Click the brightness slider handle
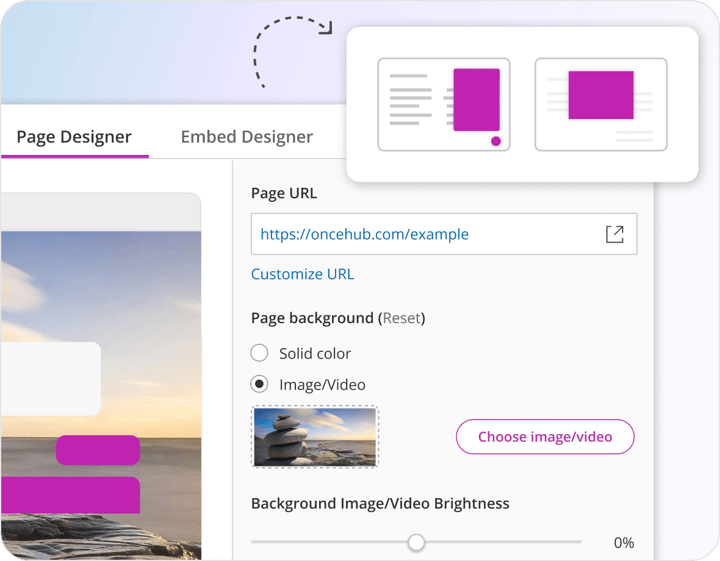Viewport: 720px width, 561px height. pyautogui.click(x=416, y=542)
